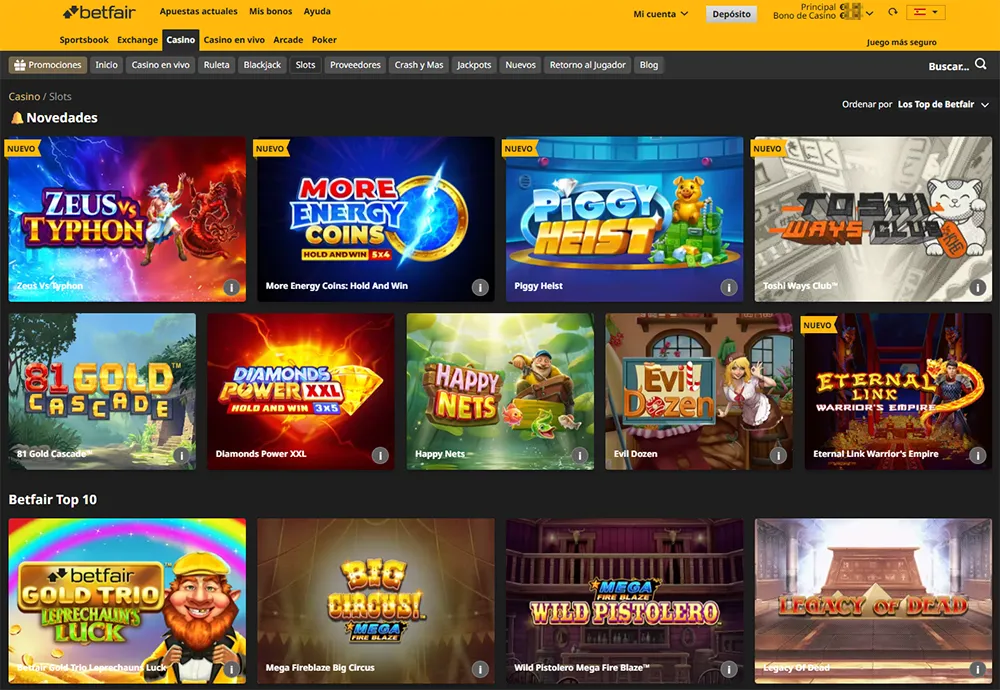
Task: Open Crash y Mas category
Action: tap(419, 65)
